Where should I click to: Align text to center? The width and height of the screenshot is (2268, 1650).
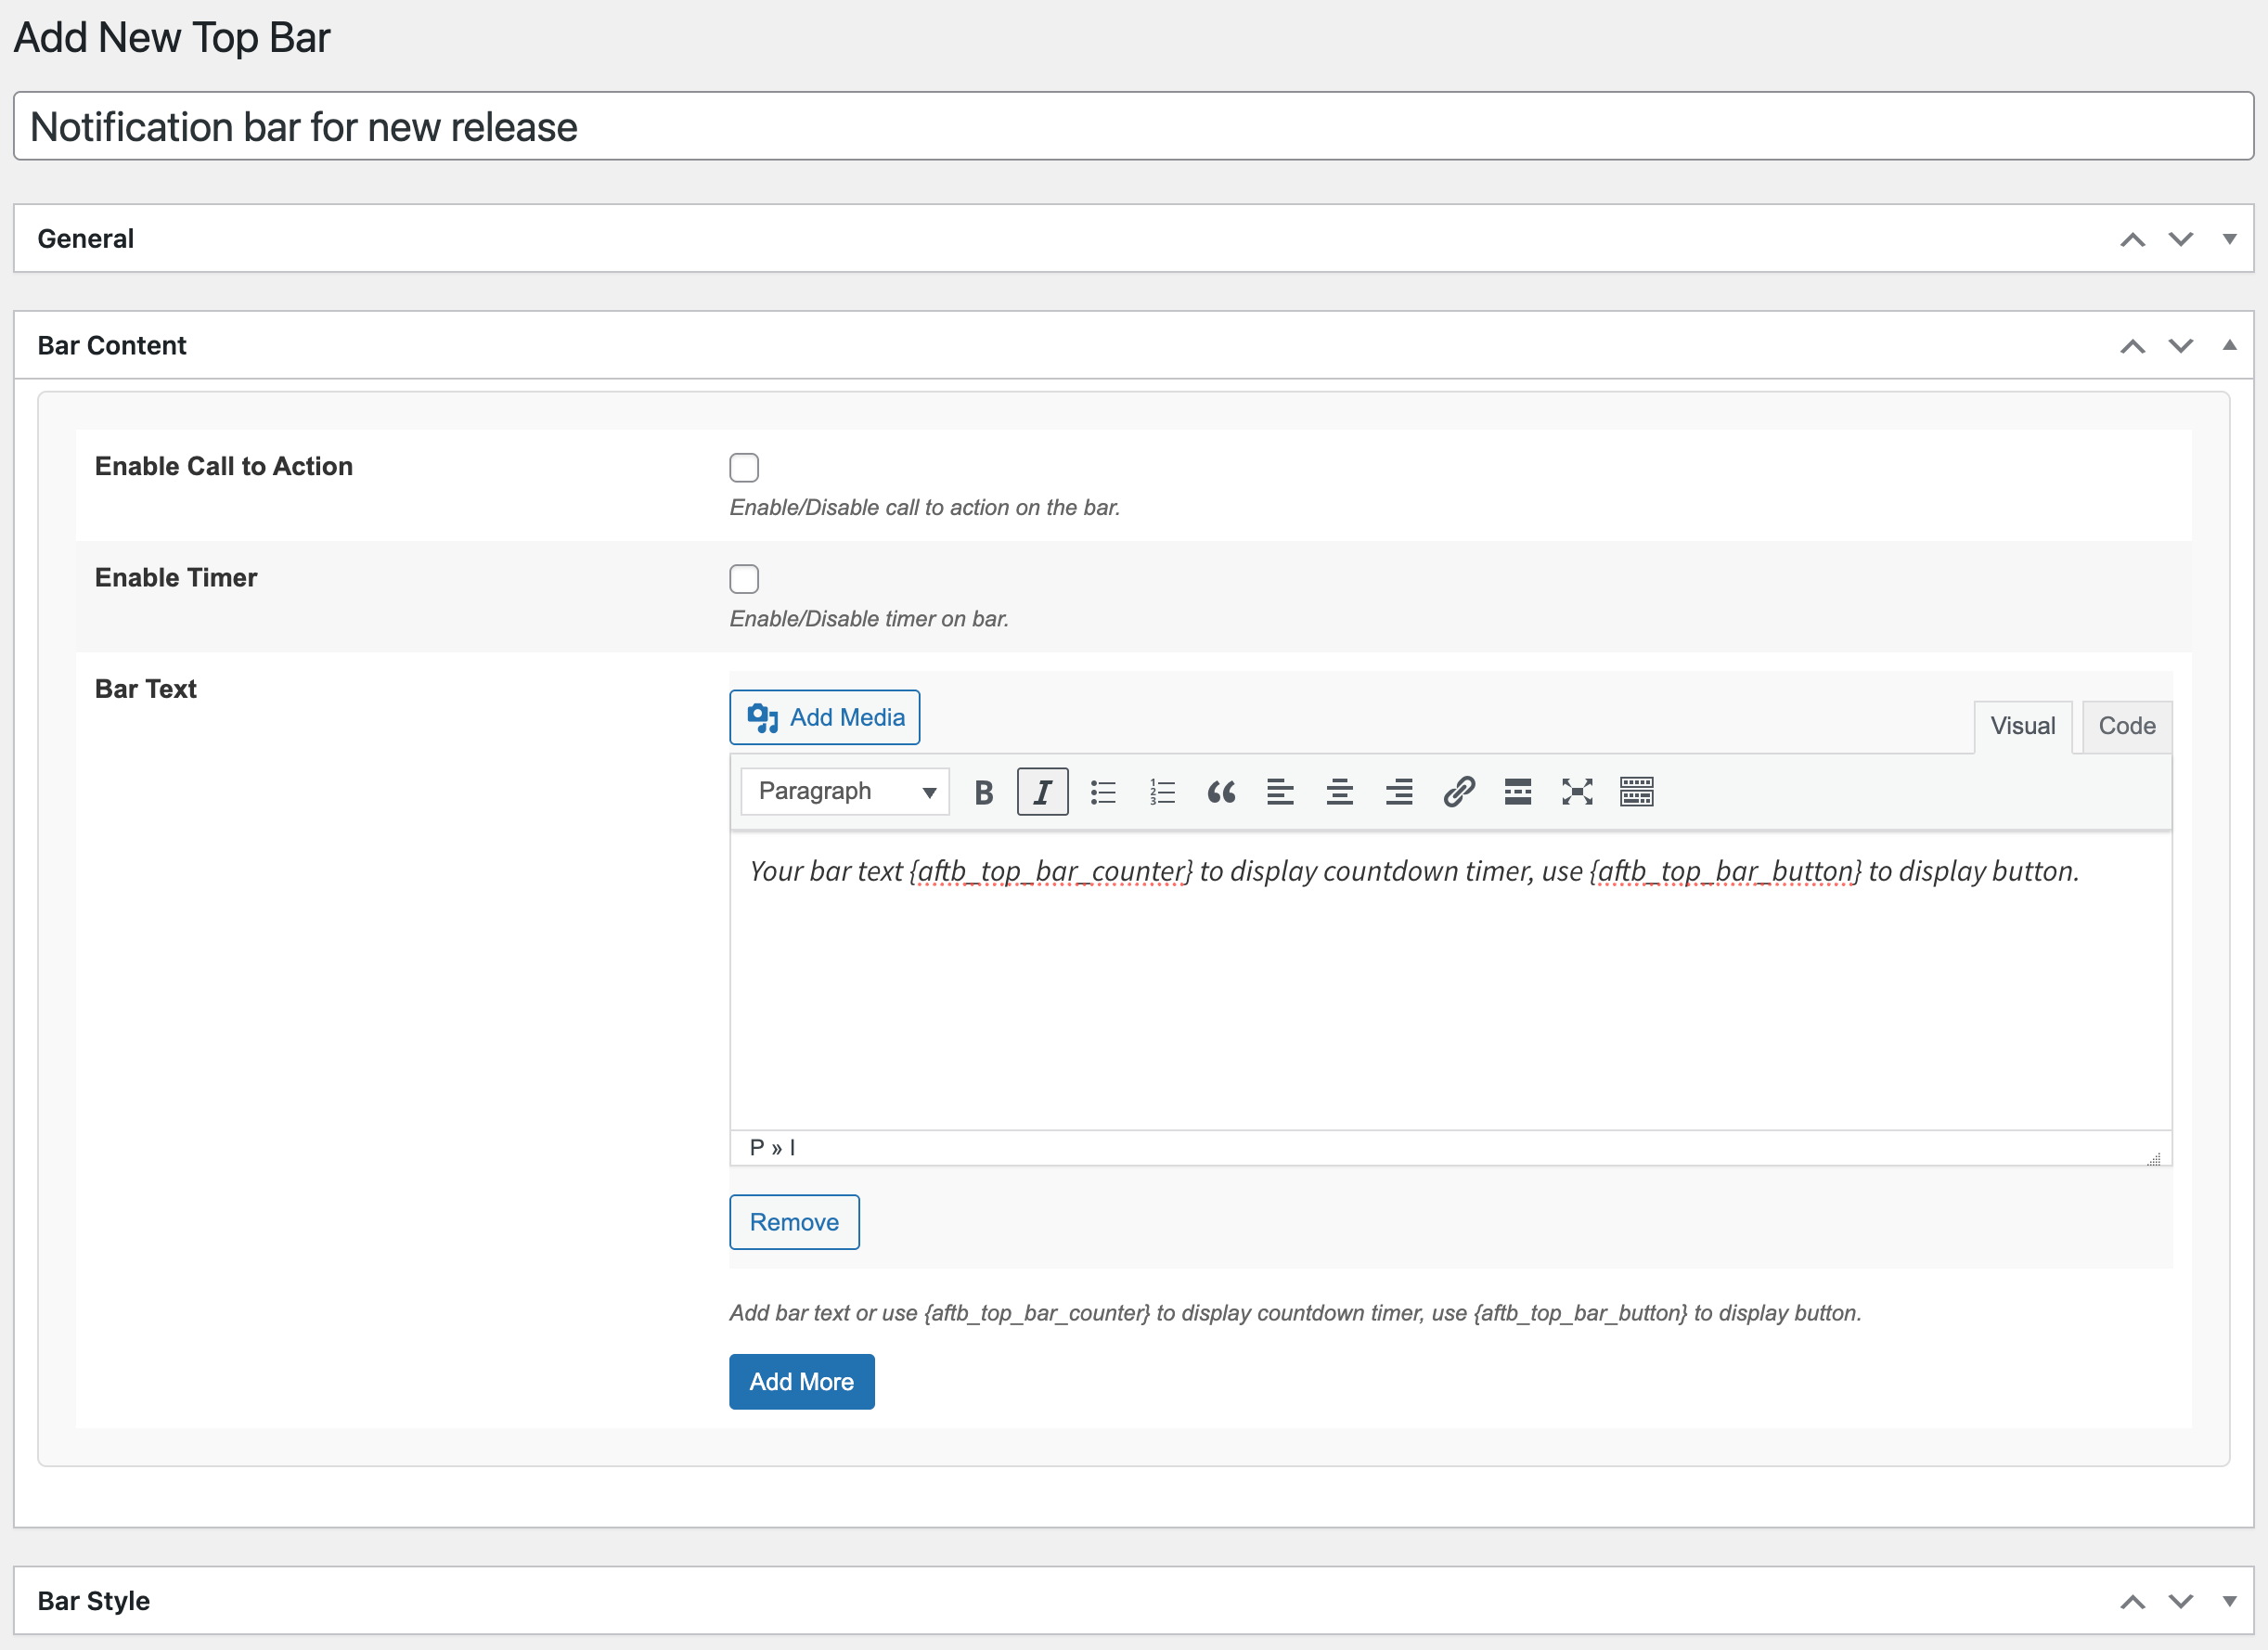(1339, 791)
